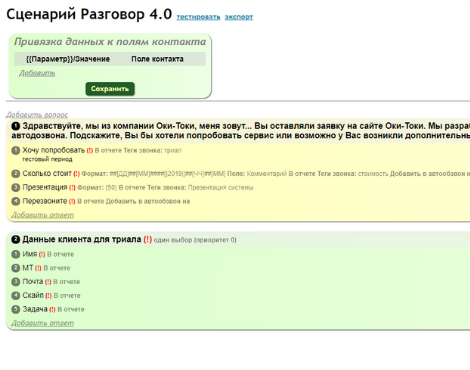Click the «Привязка данных к полям контакта» heading
Screen dimensions: 470x370
tap(110, 42)
